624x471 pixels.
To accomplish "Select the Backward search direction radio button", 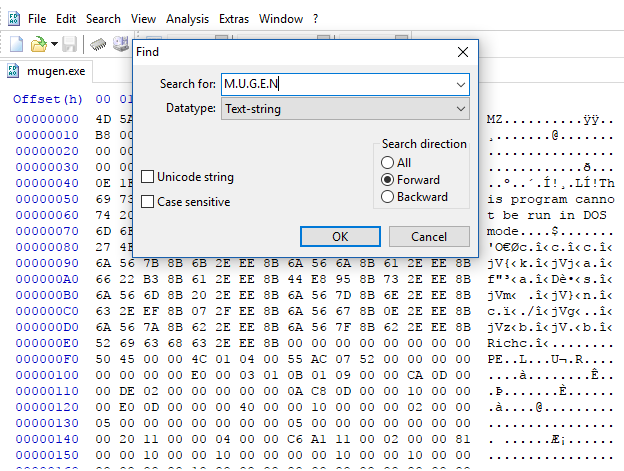I will point(387,197).
